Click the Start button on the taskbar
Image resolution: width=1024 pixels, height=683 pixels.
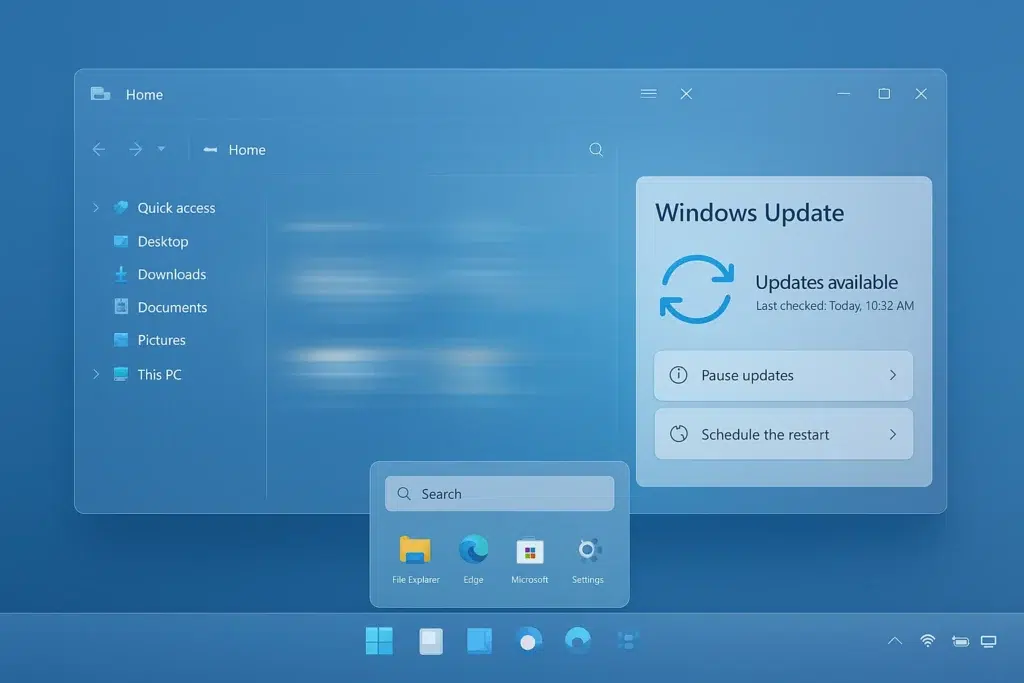(379, 640)
